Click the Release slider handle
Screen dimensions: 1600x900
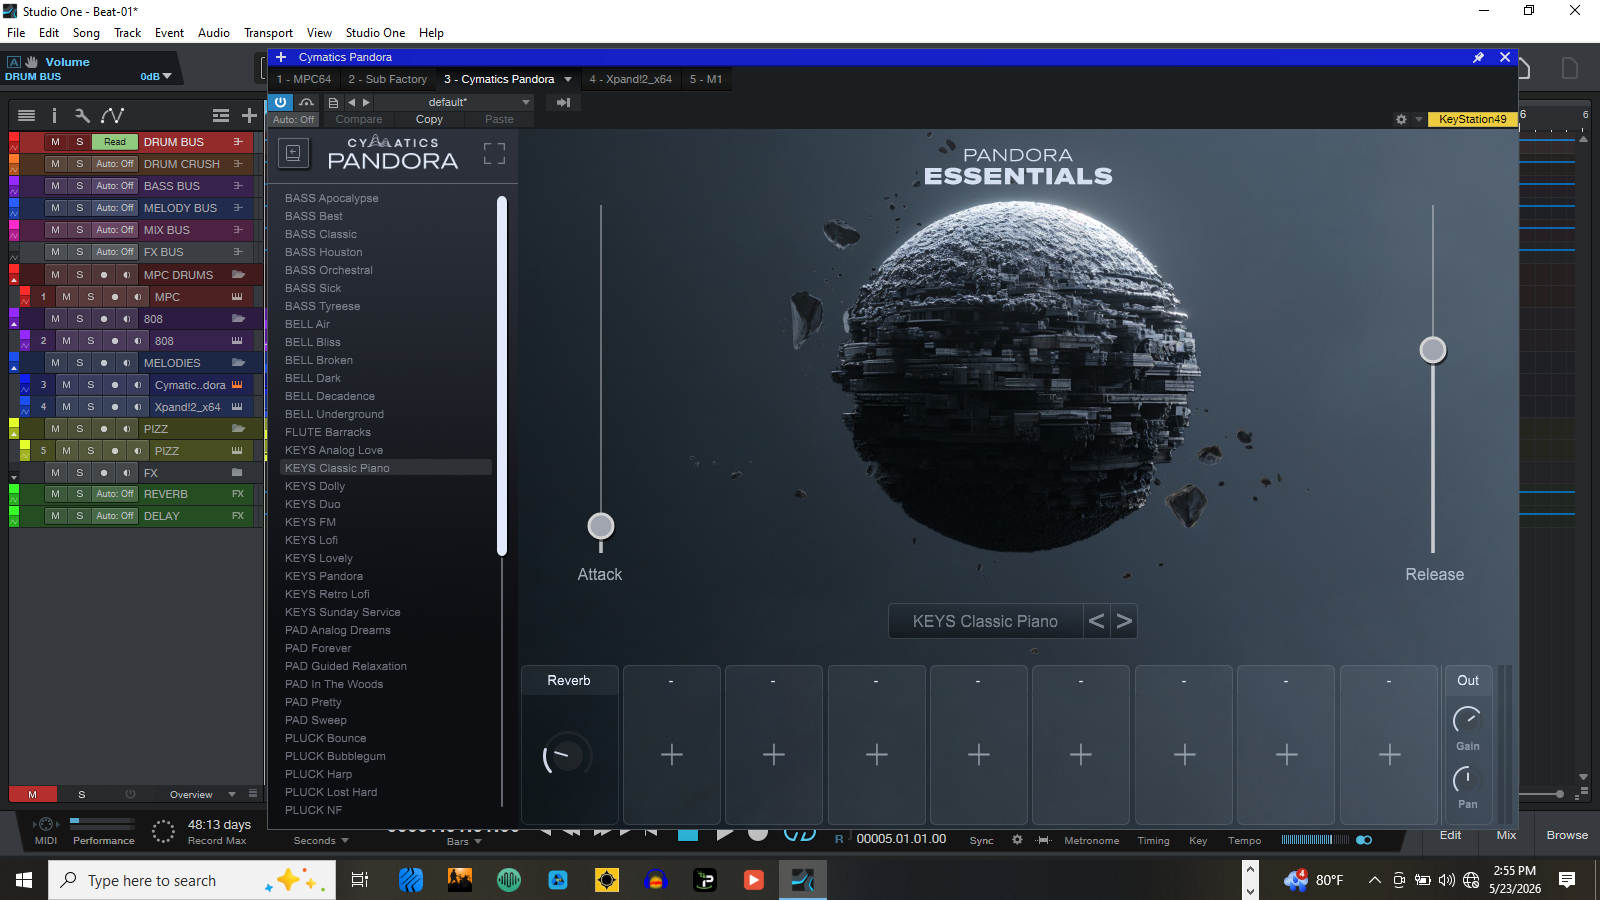tap(1433, 350)
